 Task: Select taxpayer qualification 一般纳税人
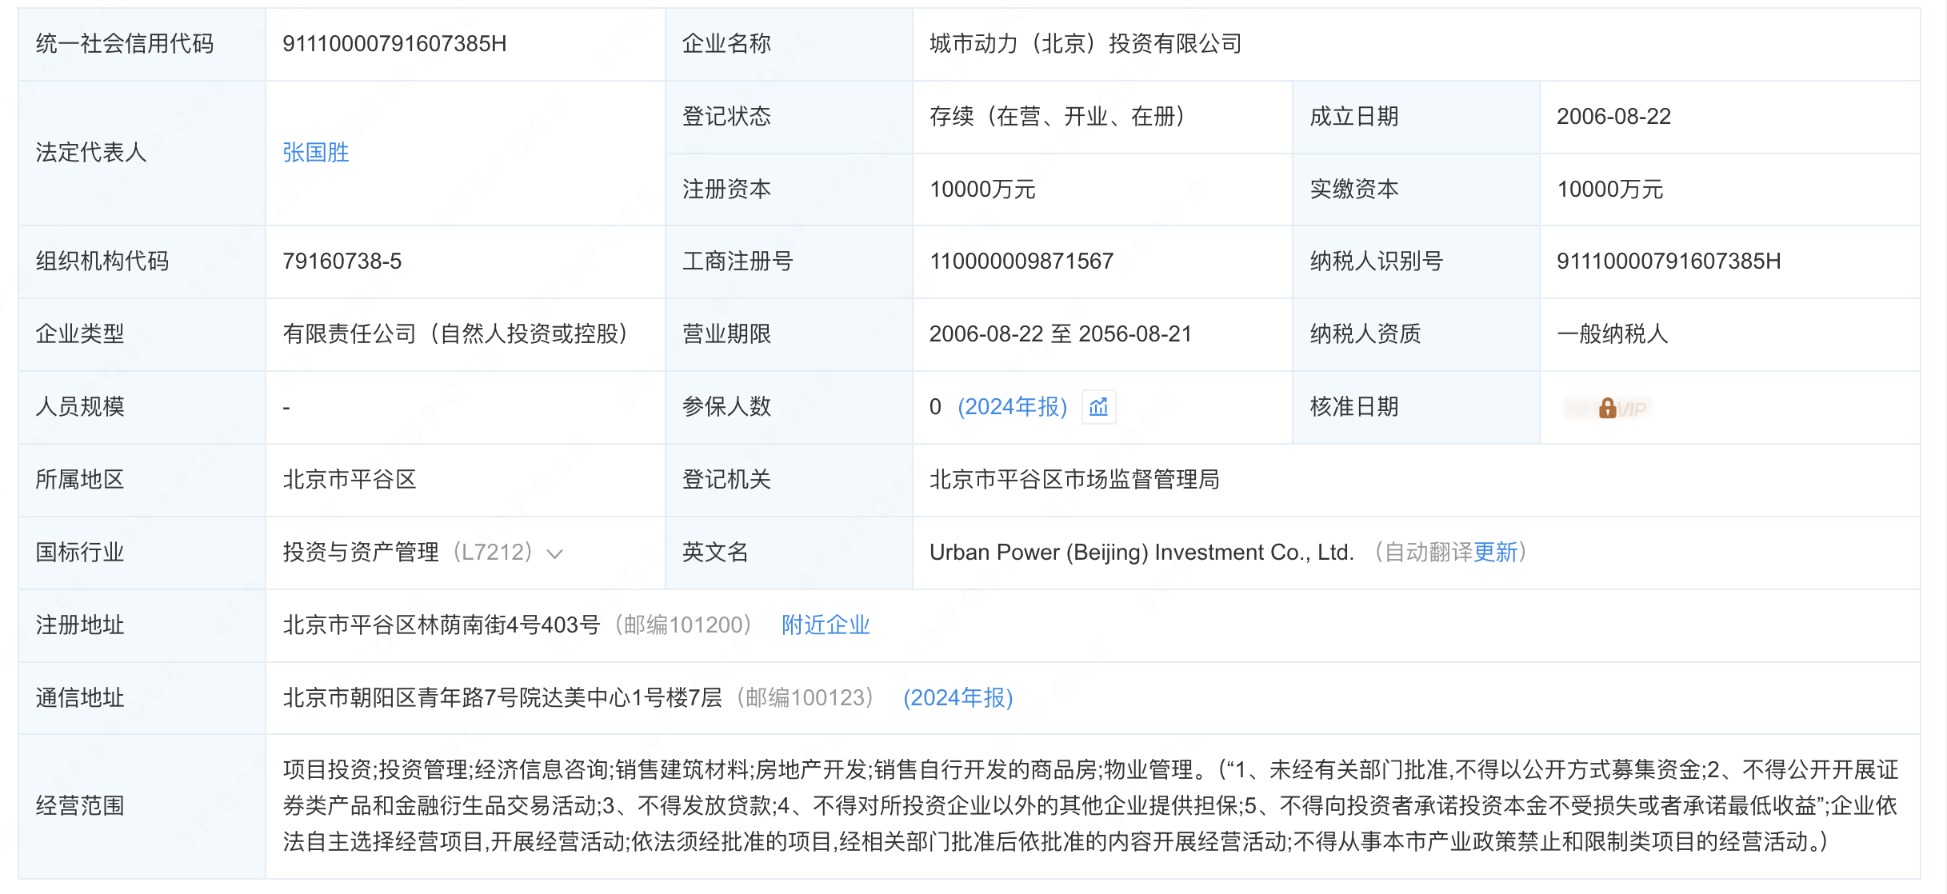click(1612, 334)
